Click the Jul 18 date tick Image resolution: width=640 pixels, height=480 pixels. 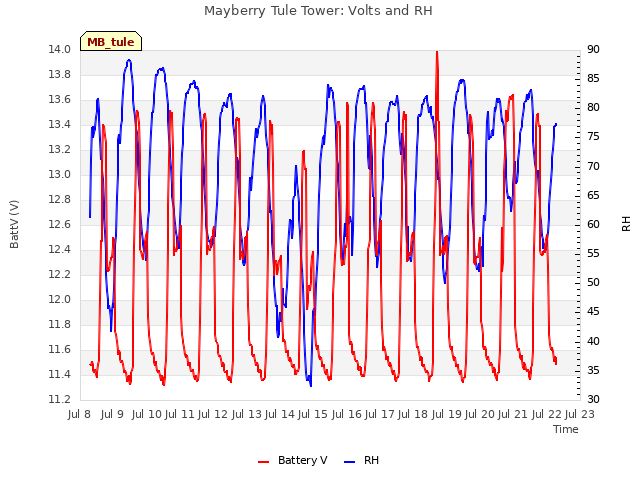pos(413,415)
